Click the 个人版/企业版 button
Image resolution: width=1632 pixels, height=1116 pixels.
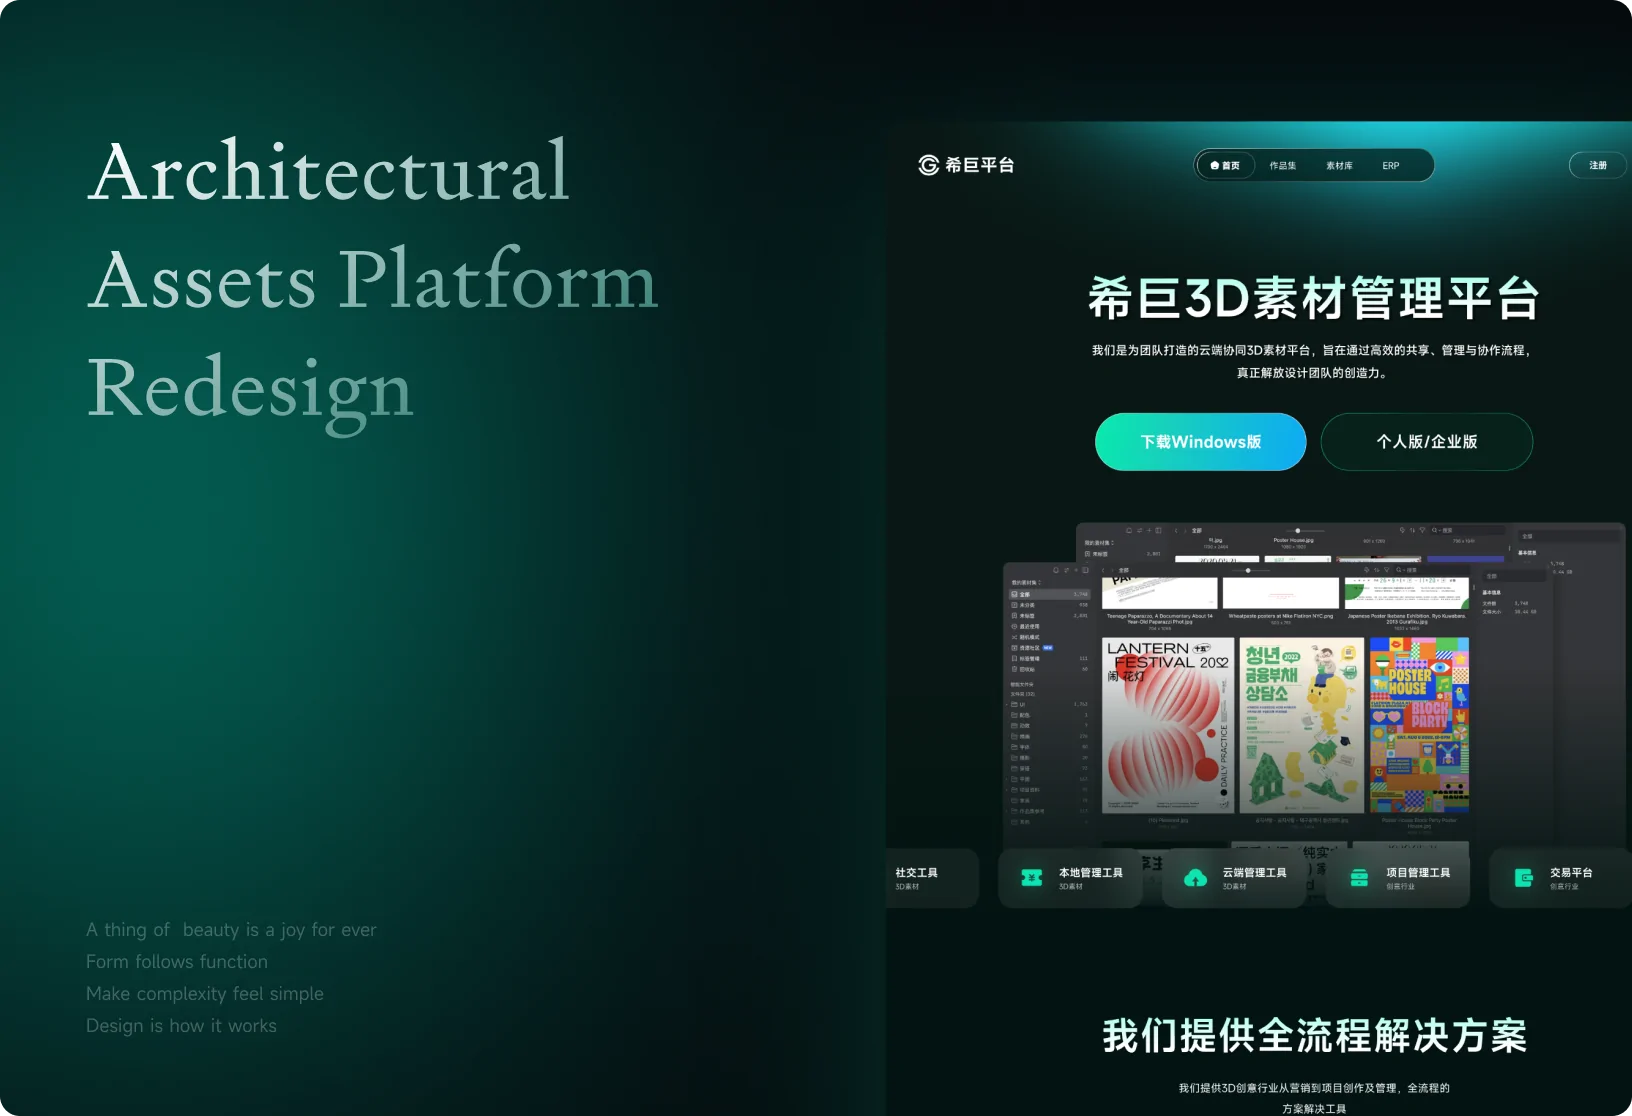[x=1427, y=442]
